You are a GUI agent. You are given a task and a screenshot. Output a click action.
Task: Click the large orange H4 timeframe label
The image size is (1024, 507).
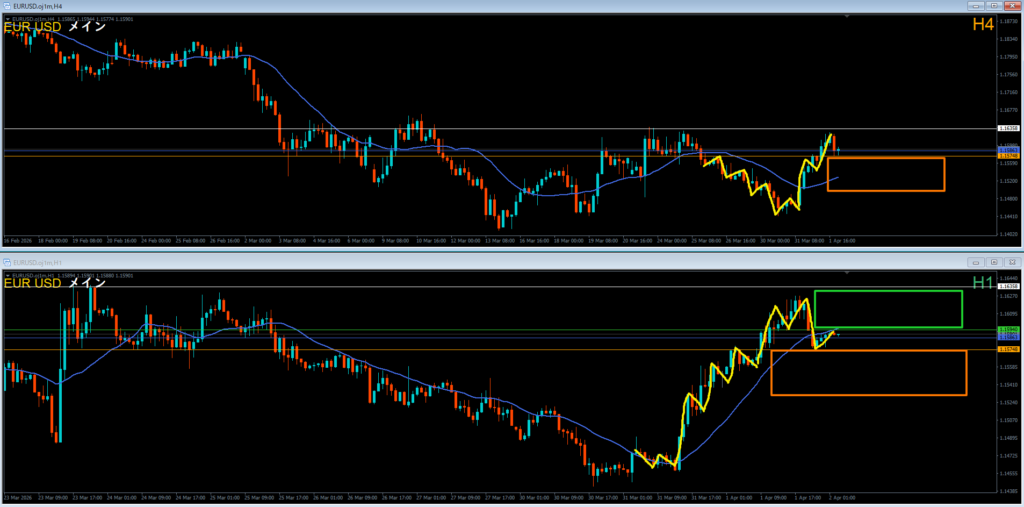(983, 25)
